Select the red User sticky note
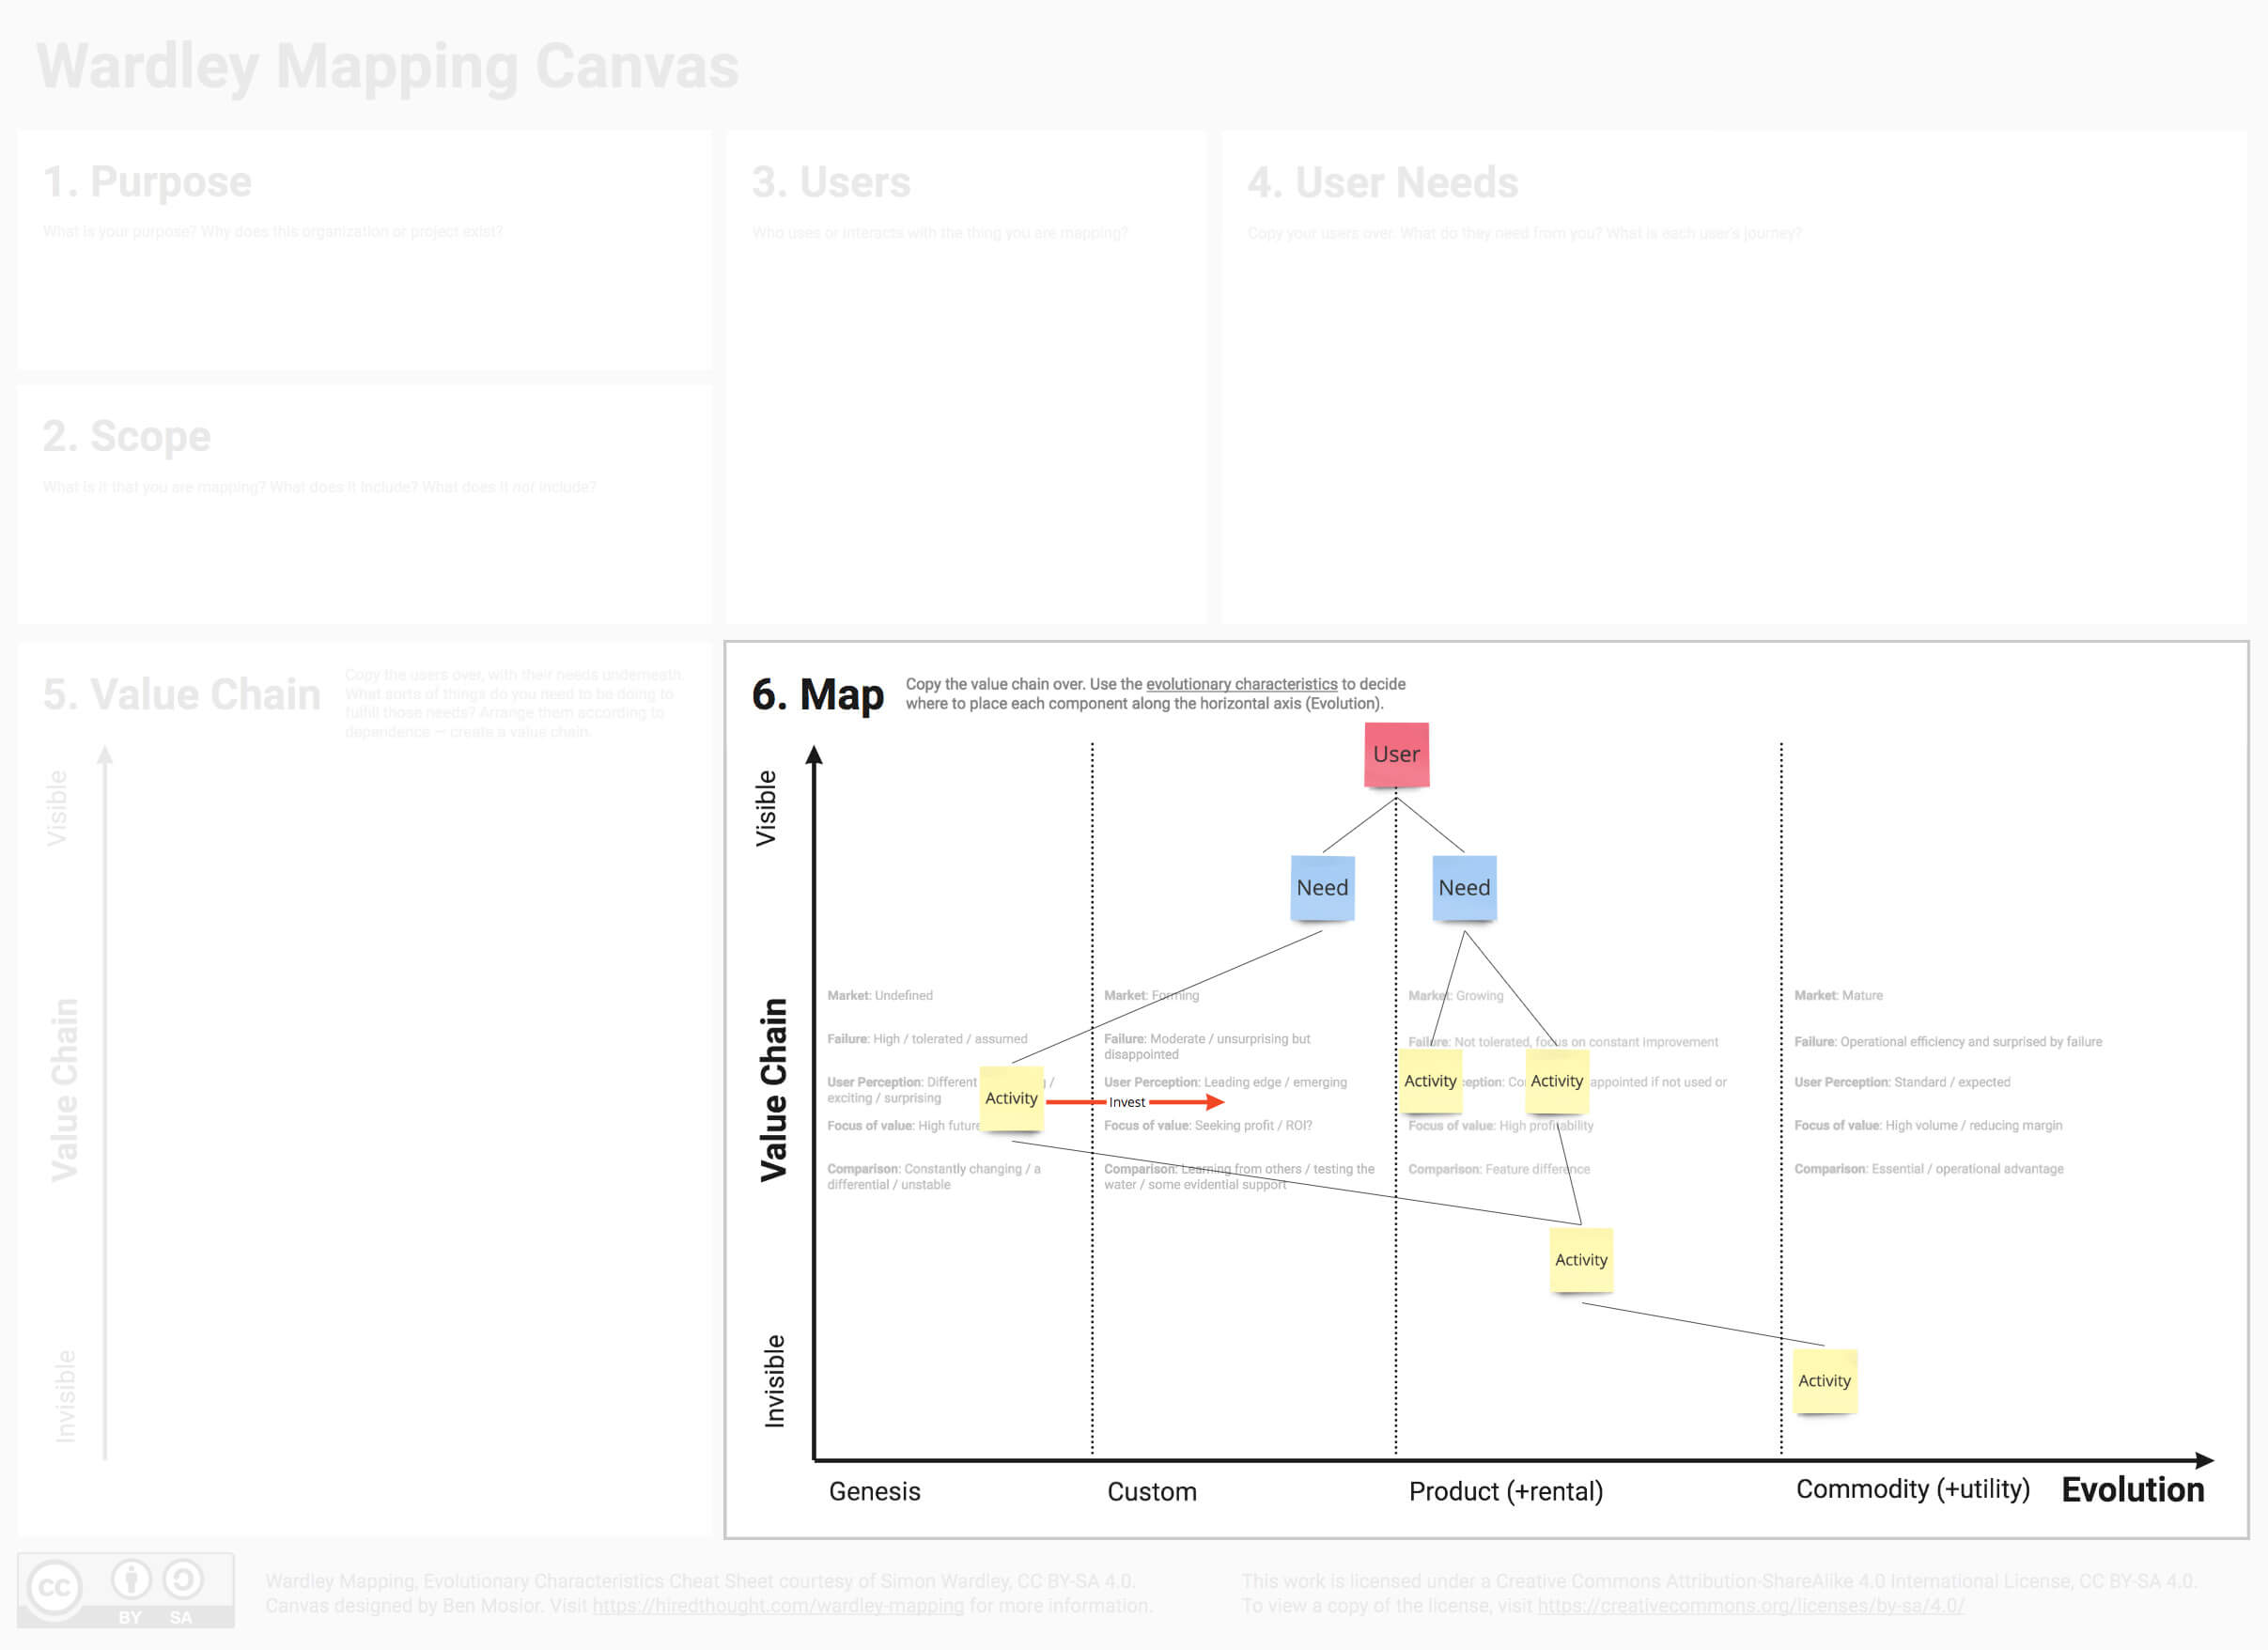2268x1650 pixels. 1396,754
